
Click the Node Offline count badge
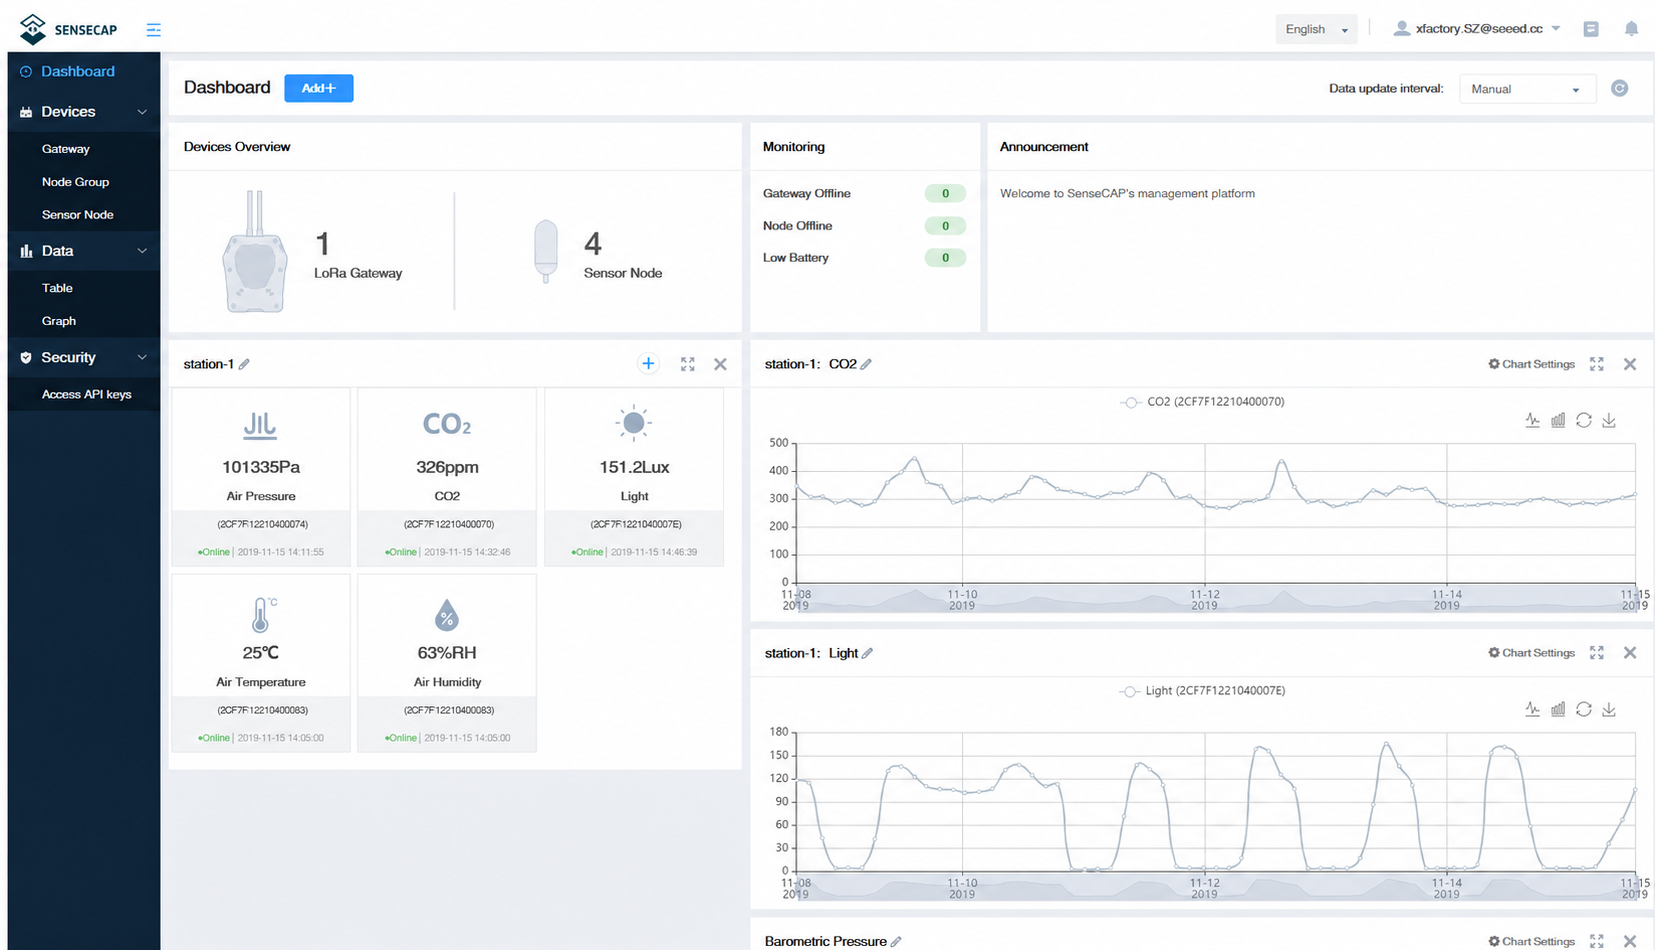945,226
